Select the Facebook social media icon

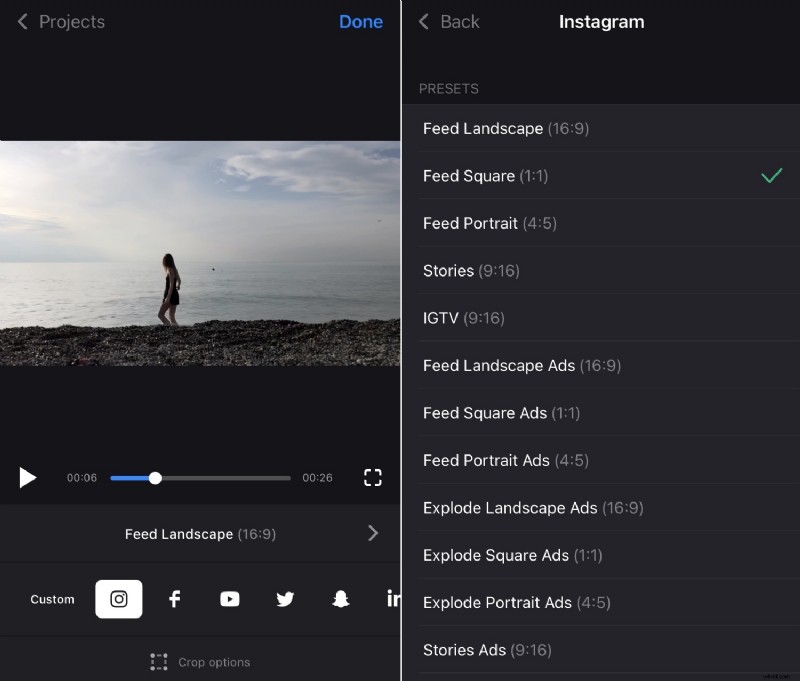tap(174, 598)
